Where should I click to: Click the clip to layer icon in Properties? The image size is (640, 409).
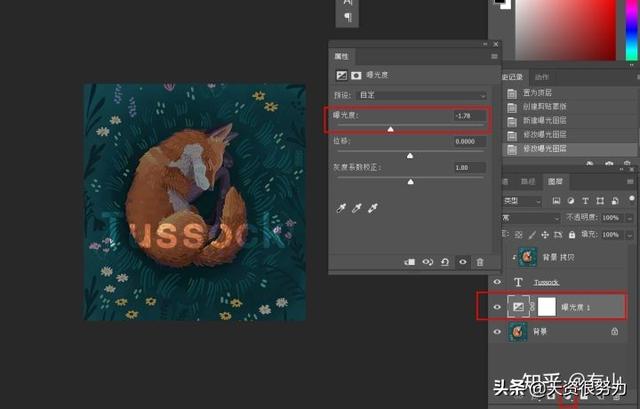click(410, 262)
